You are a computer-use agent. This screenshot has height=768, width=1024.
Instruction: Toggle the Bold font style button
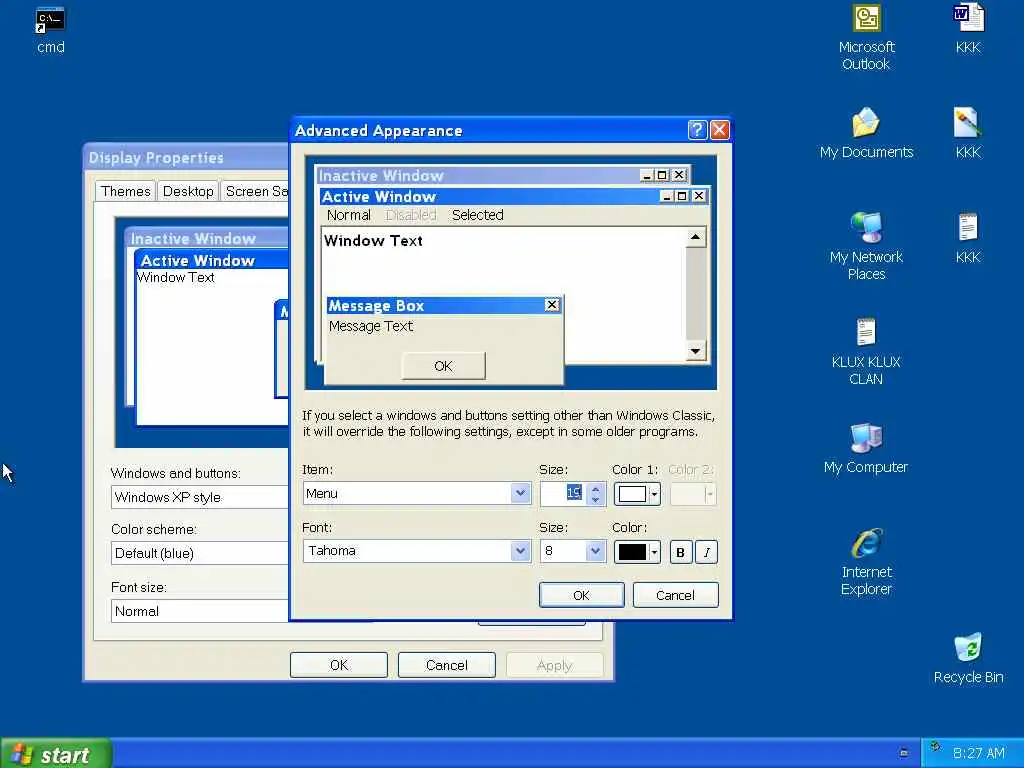coord(680,552)
